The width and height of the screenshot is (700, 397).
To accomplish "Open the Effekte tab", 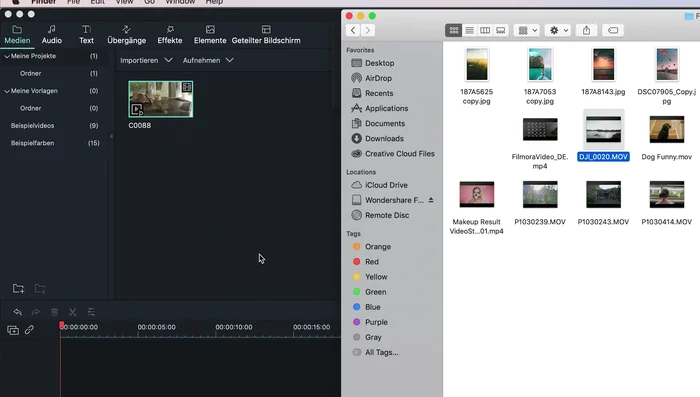I will (170, 35).
